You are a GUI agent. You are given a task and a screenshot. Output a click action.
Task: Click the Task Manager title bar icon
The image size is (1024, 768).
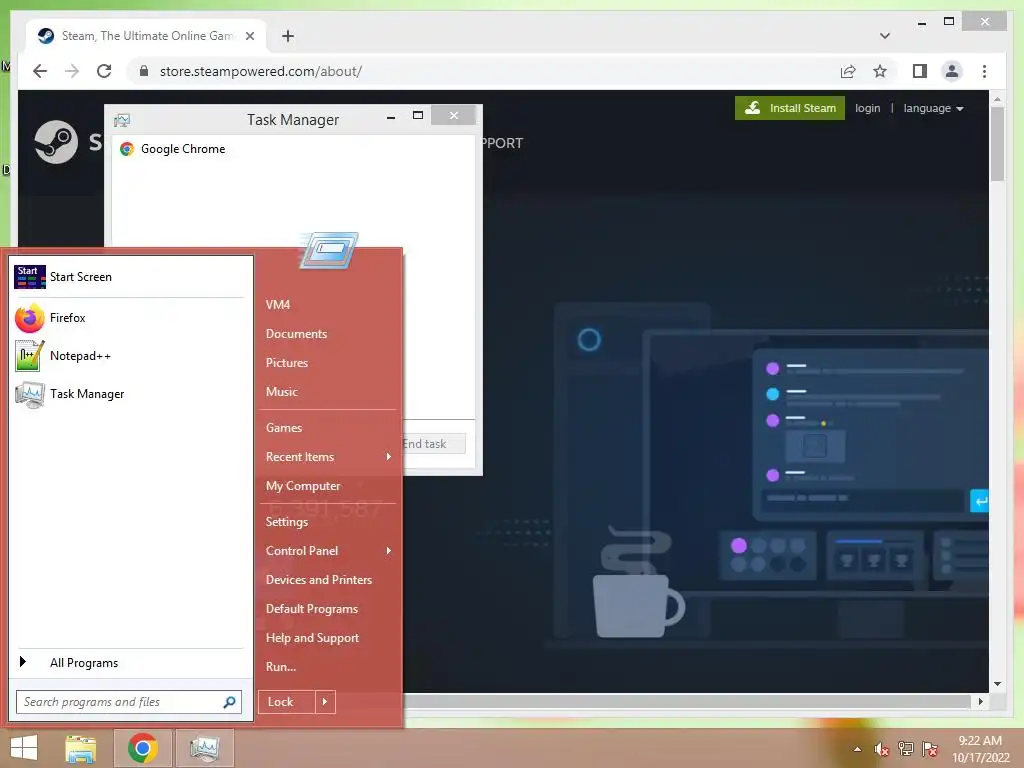[122, 120]
